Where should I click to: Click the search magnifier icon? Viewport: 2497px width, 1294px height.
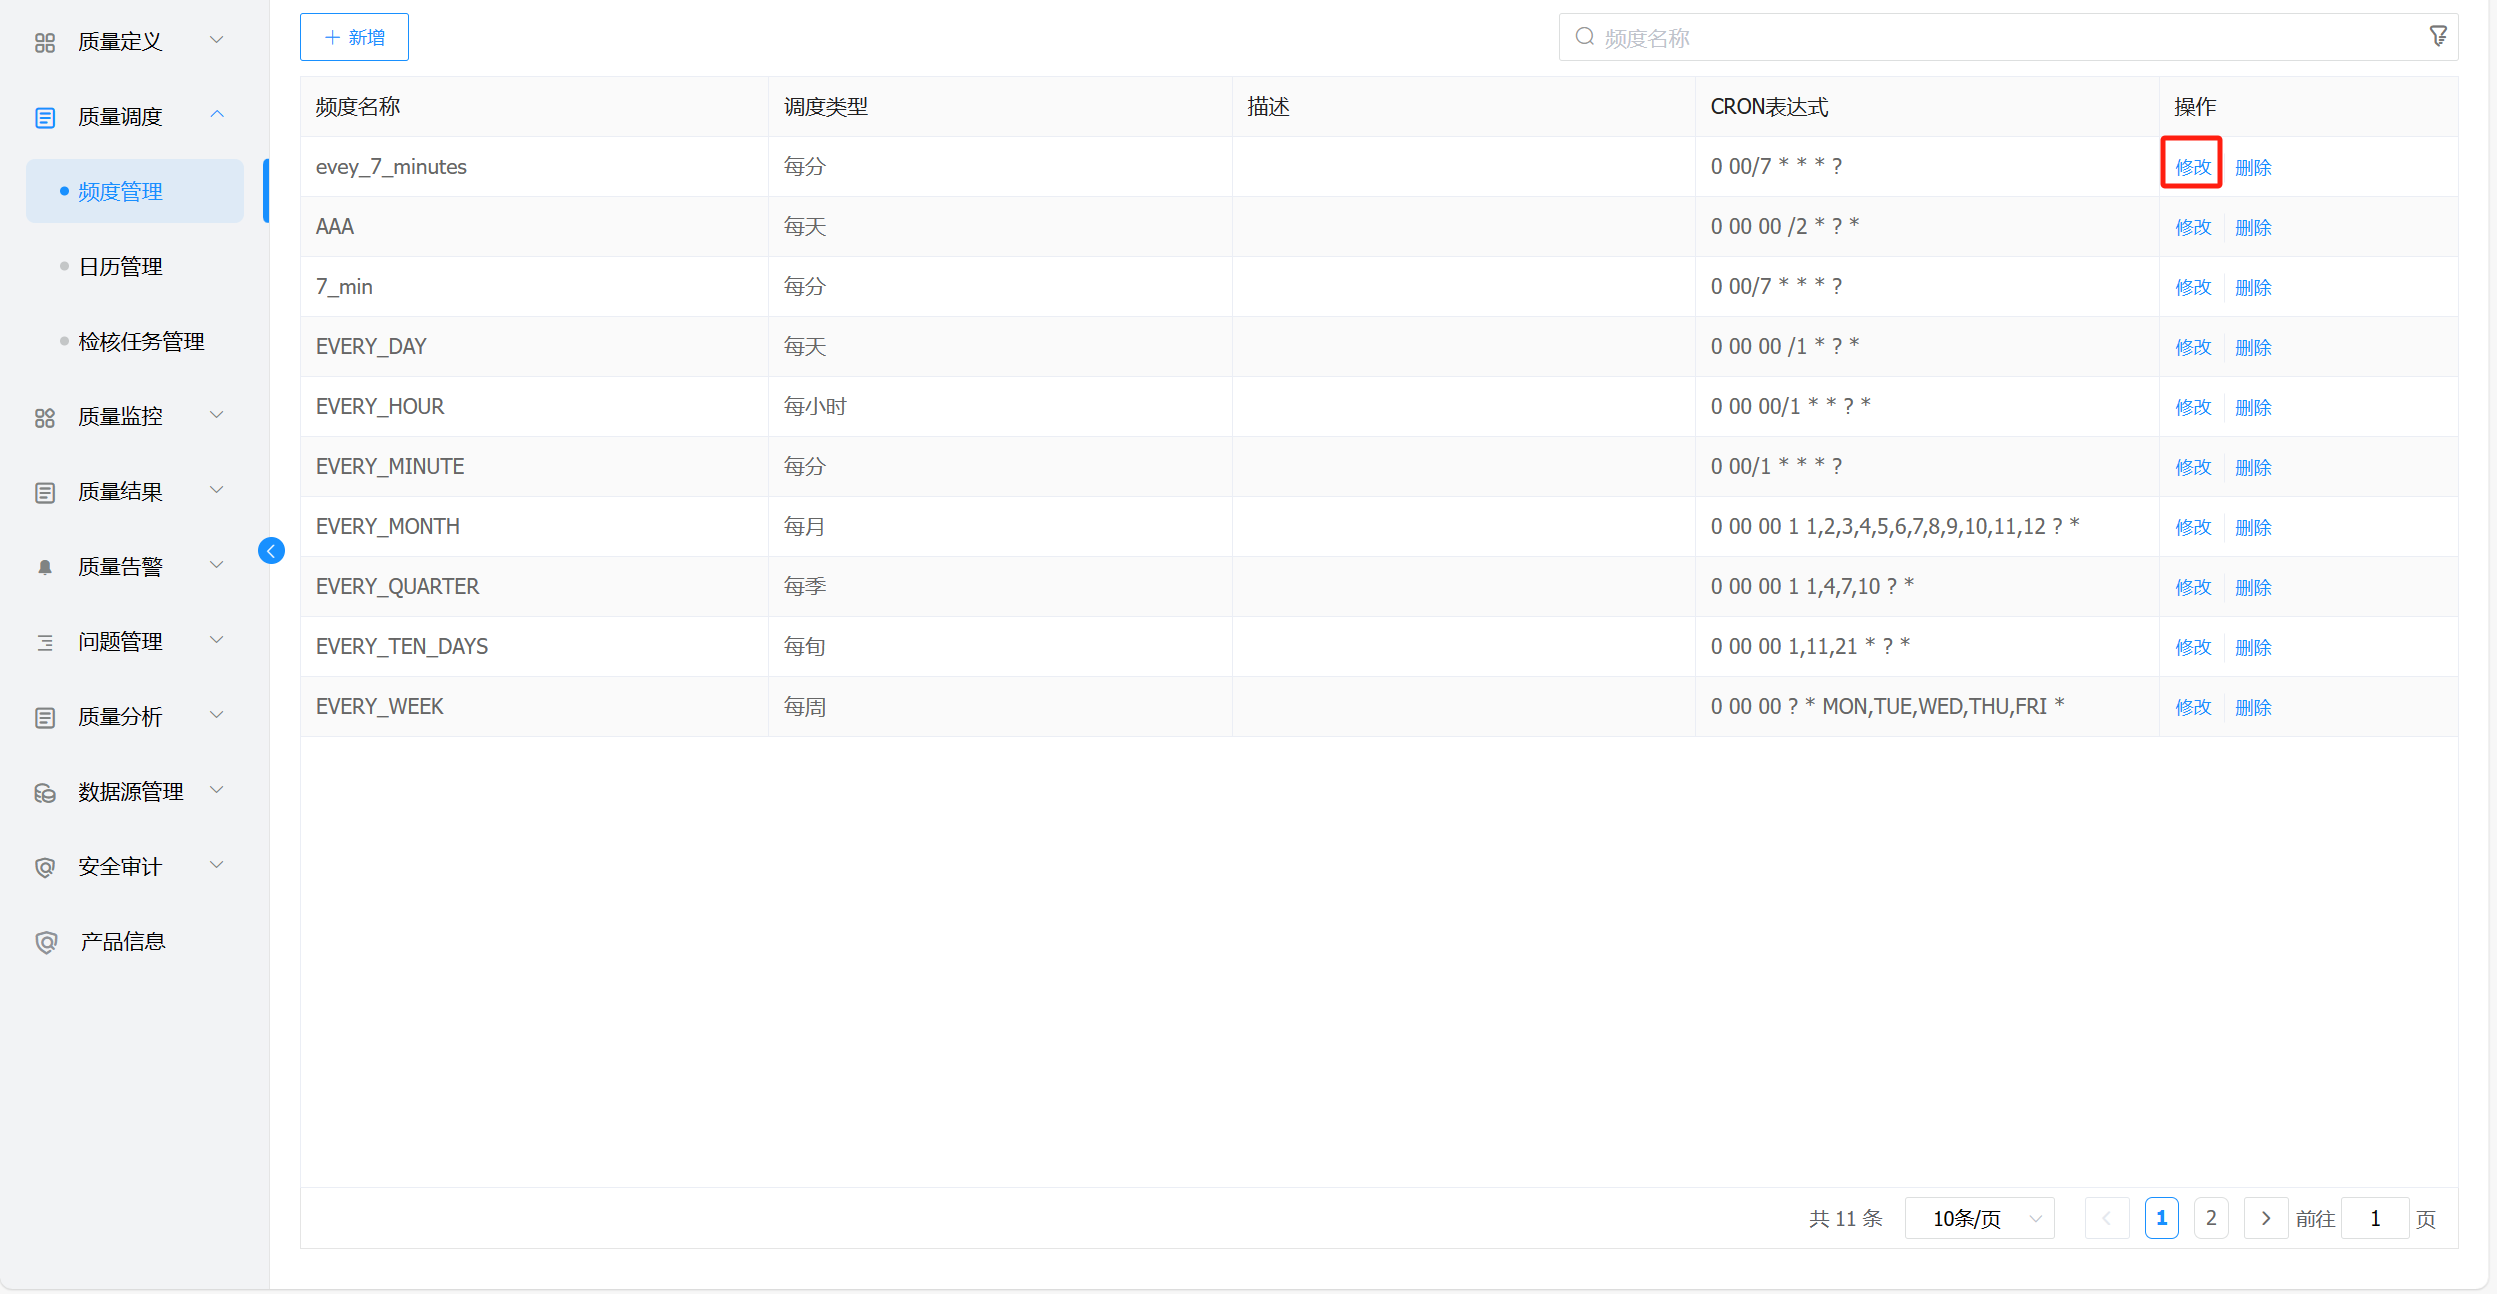pyautogui.click(x=1584, y=37)
